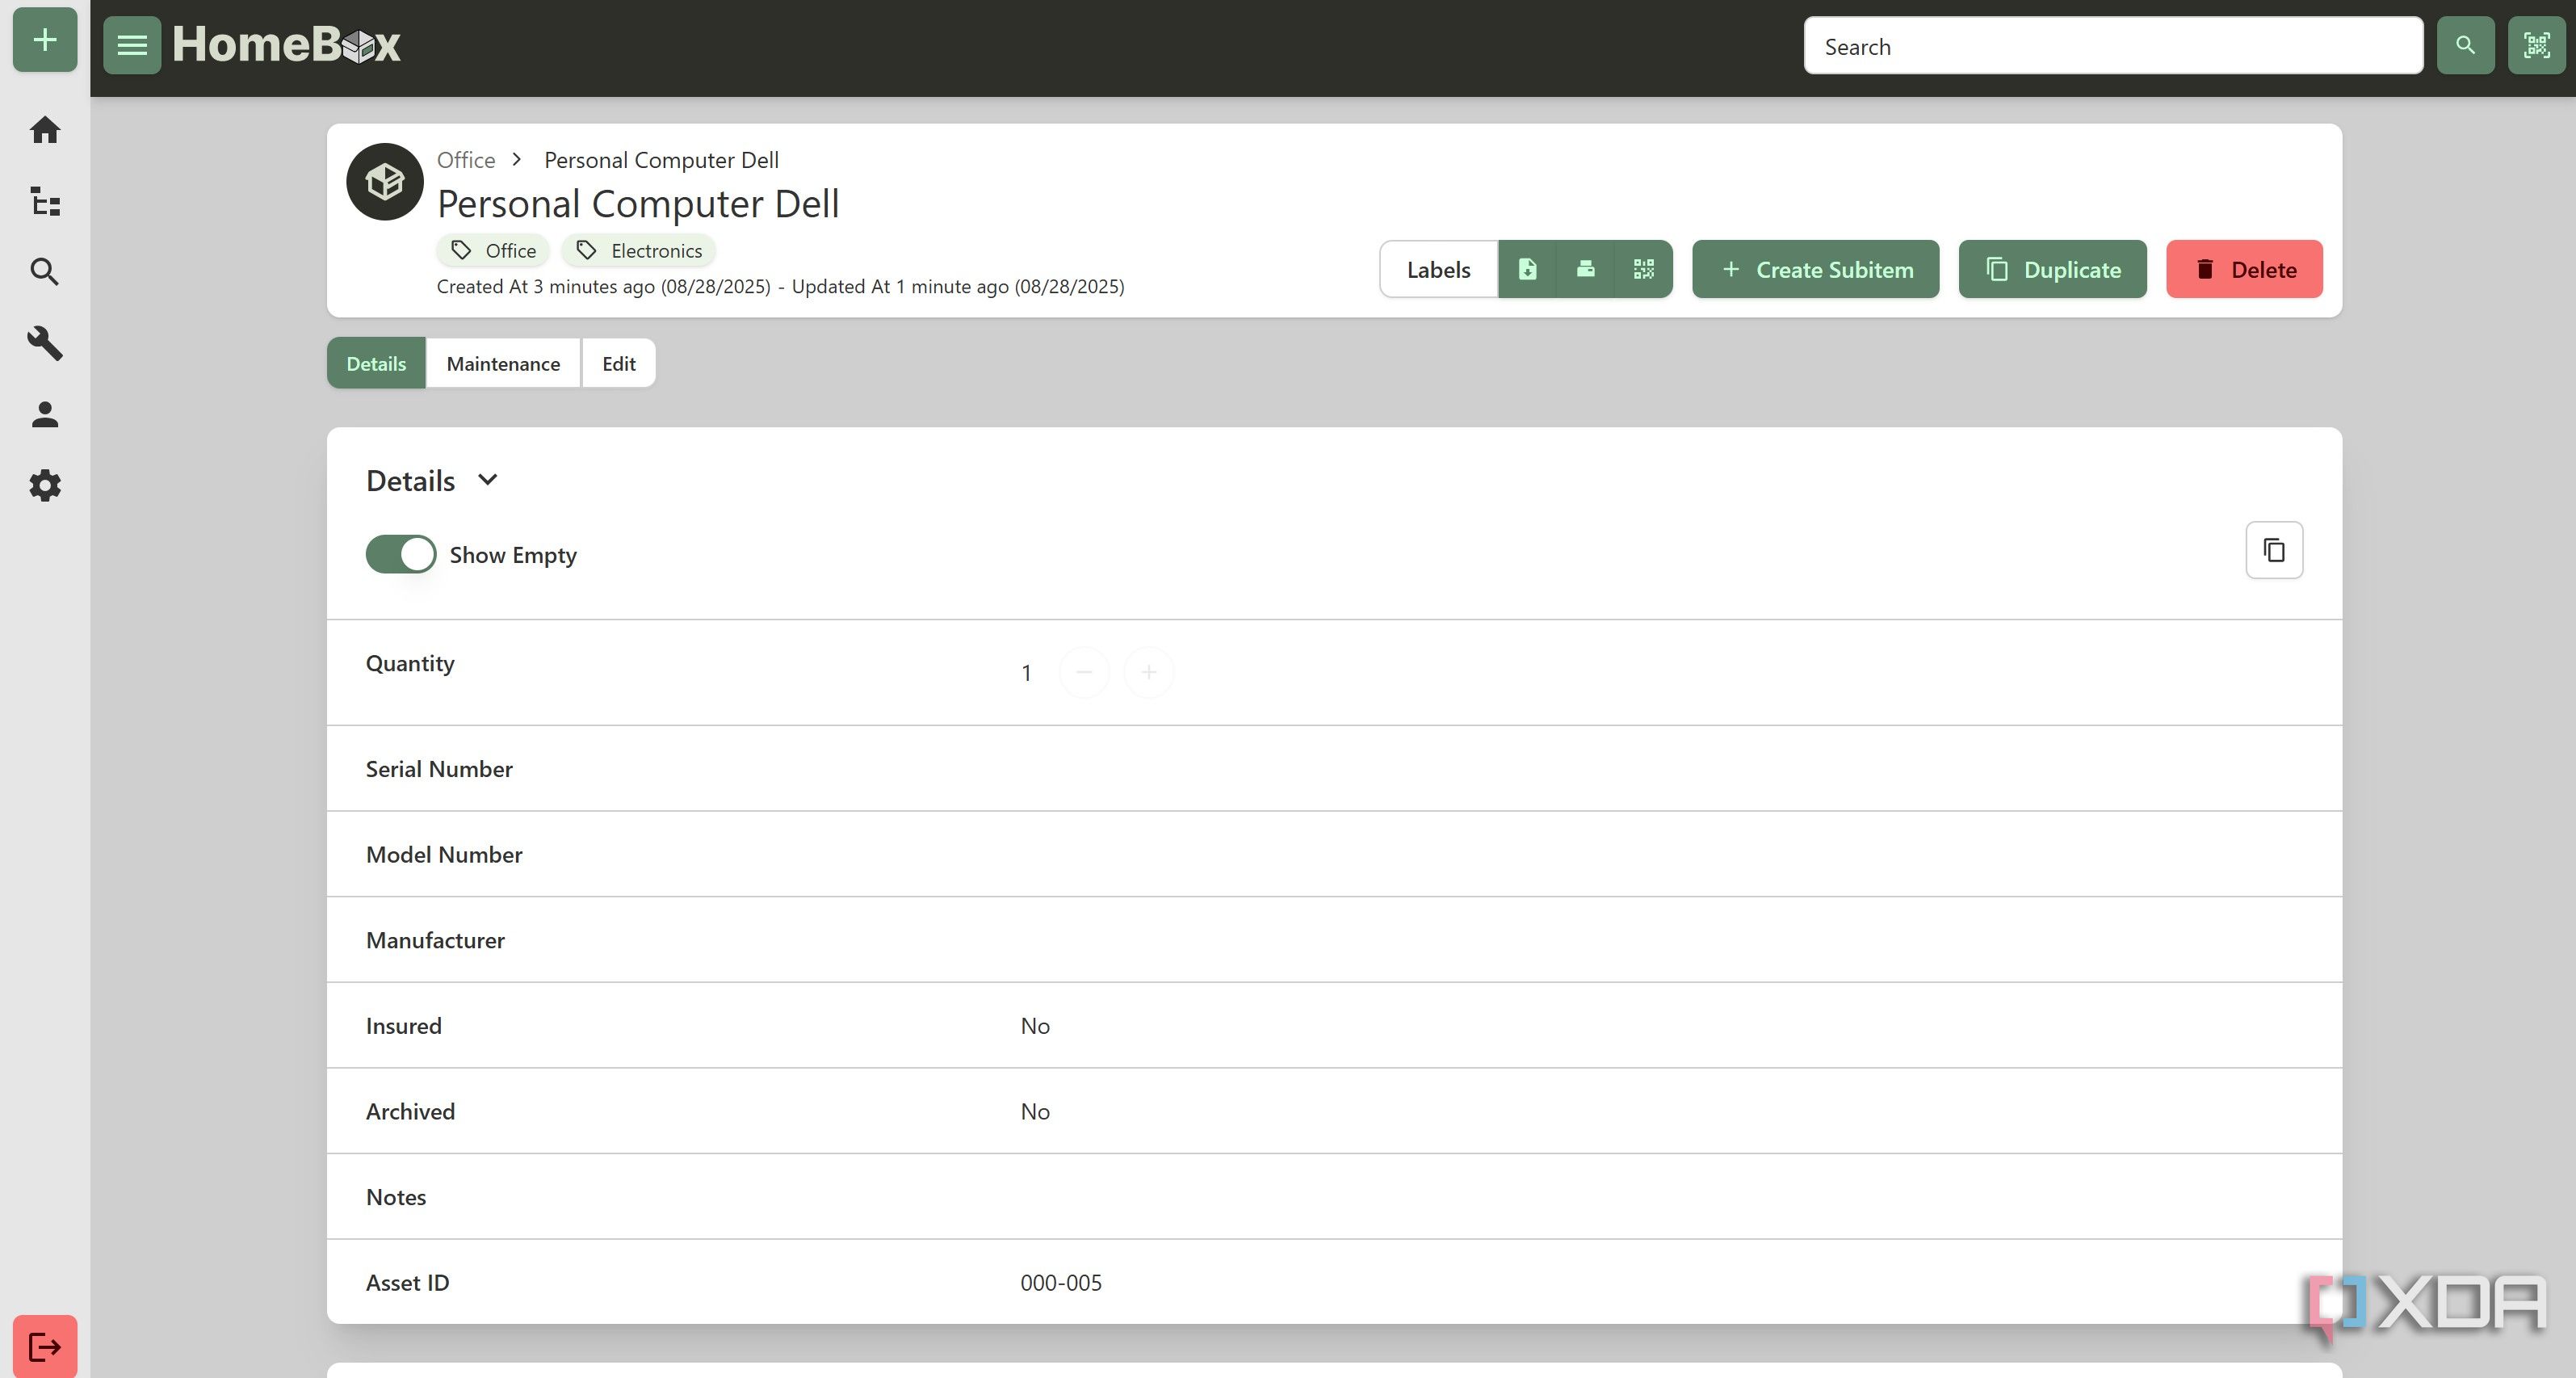2576x1378 pixels.
Task: Download label file icon beside Labels
Action: point(1527,269)
